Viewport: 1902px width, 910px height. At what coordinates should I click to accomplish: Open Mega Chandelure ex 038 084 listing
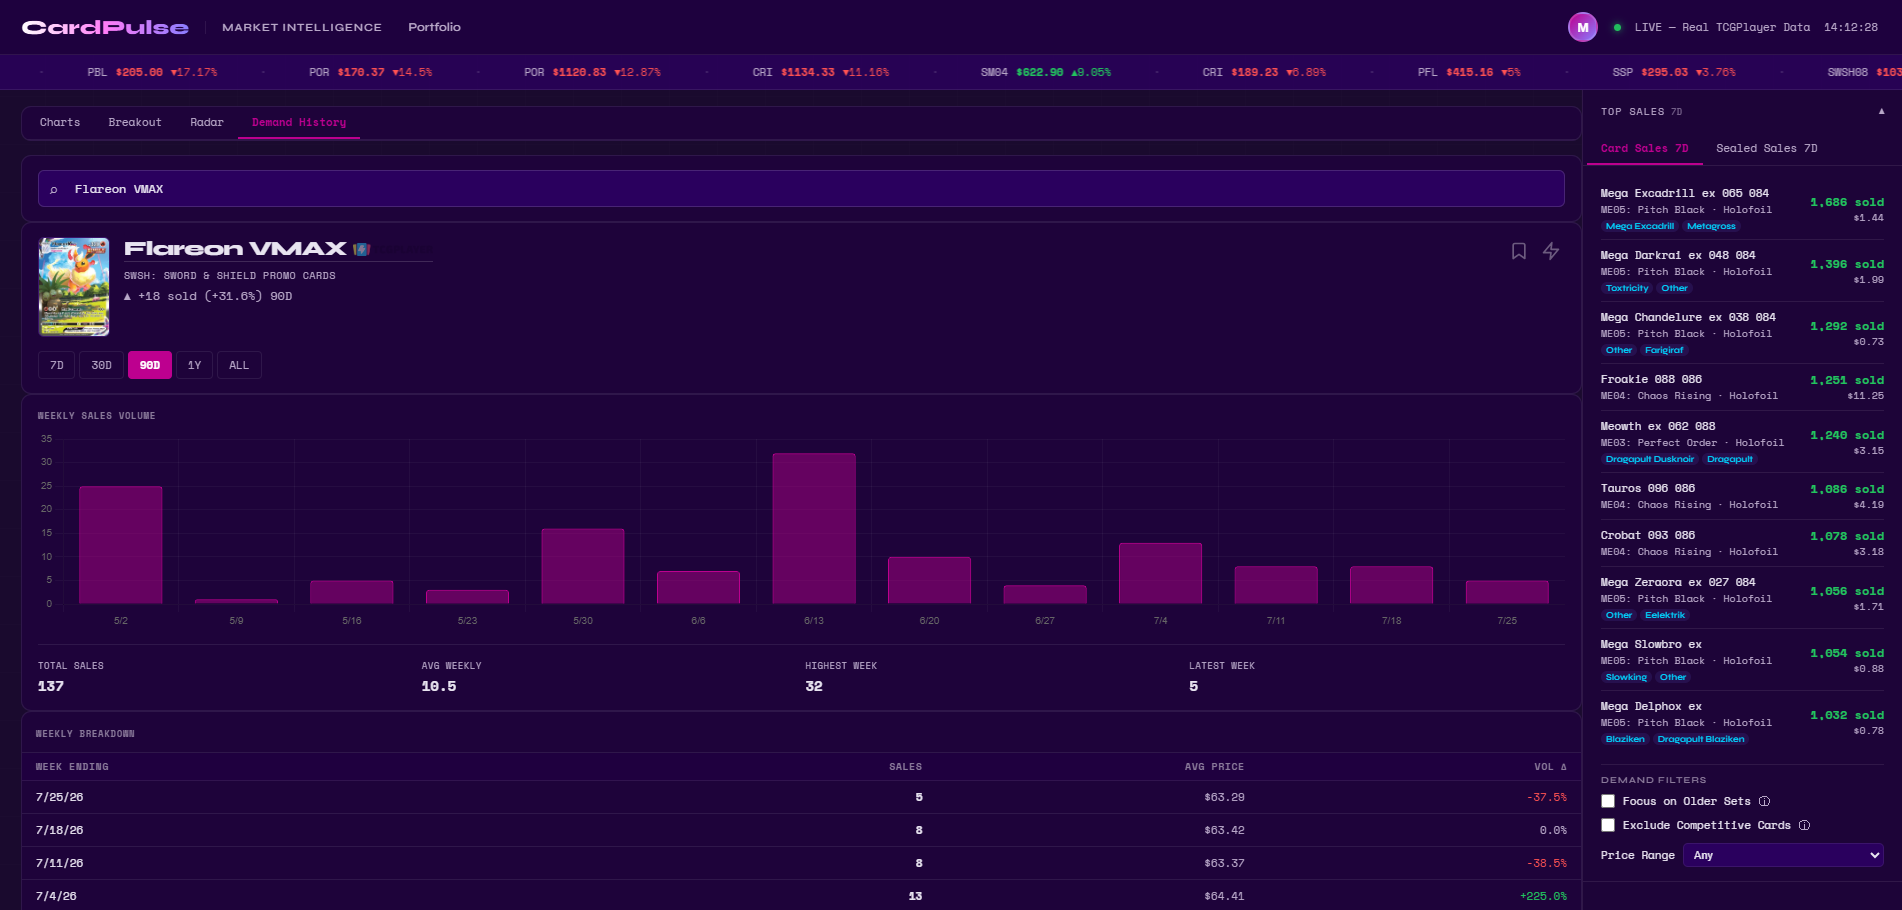1742,333
